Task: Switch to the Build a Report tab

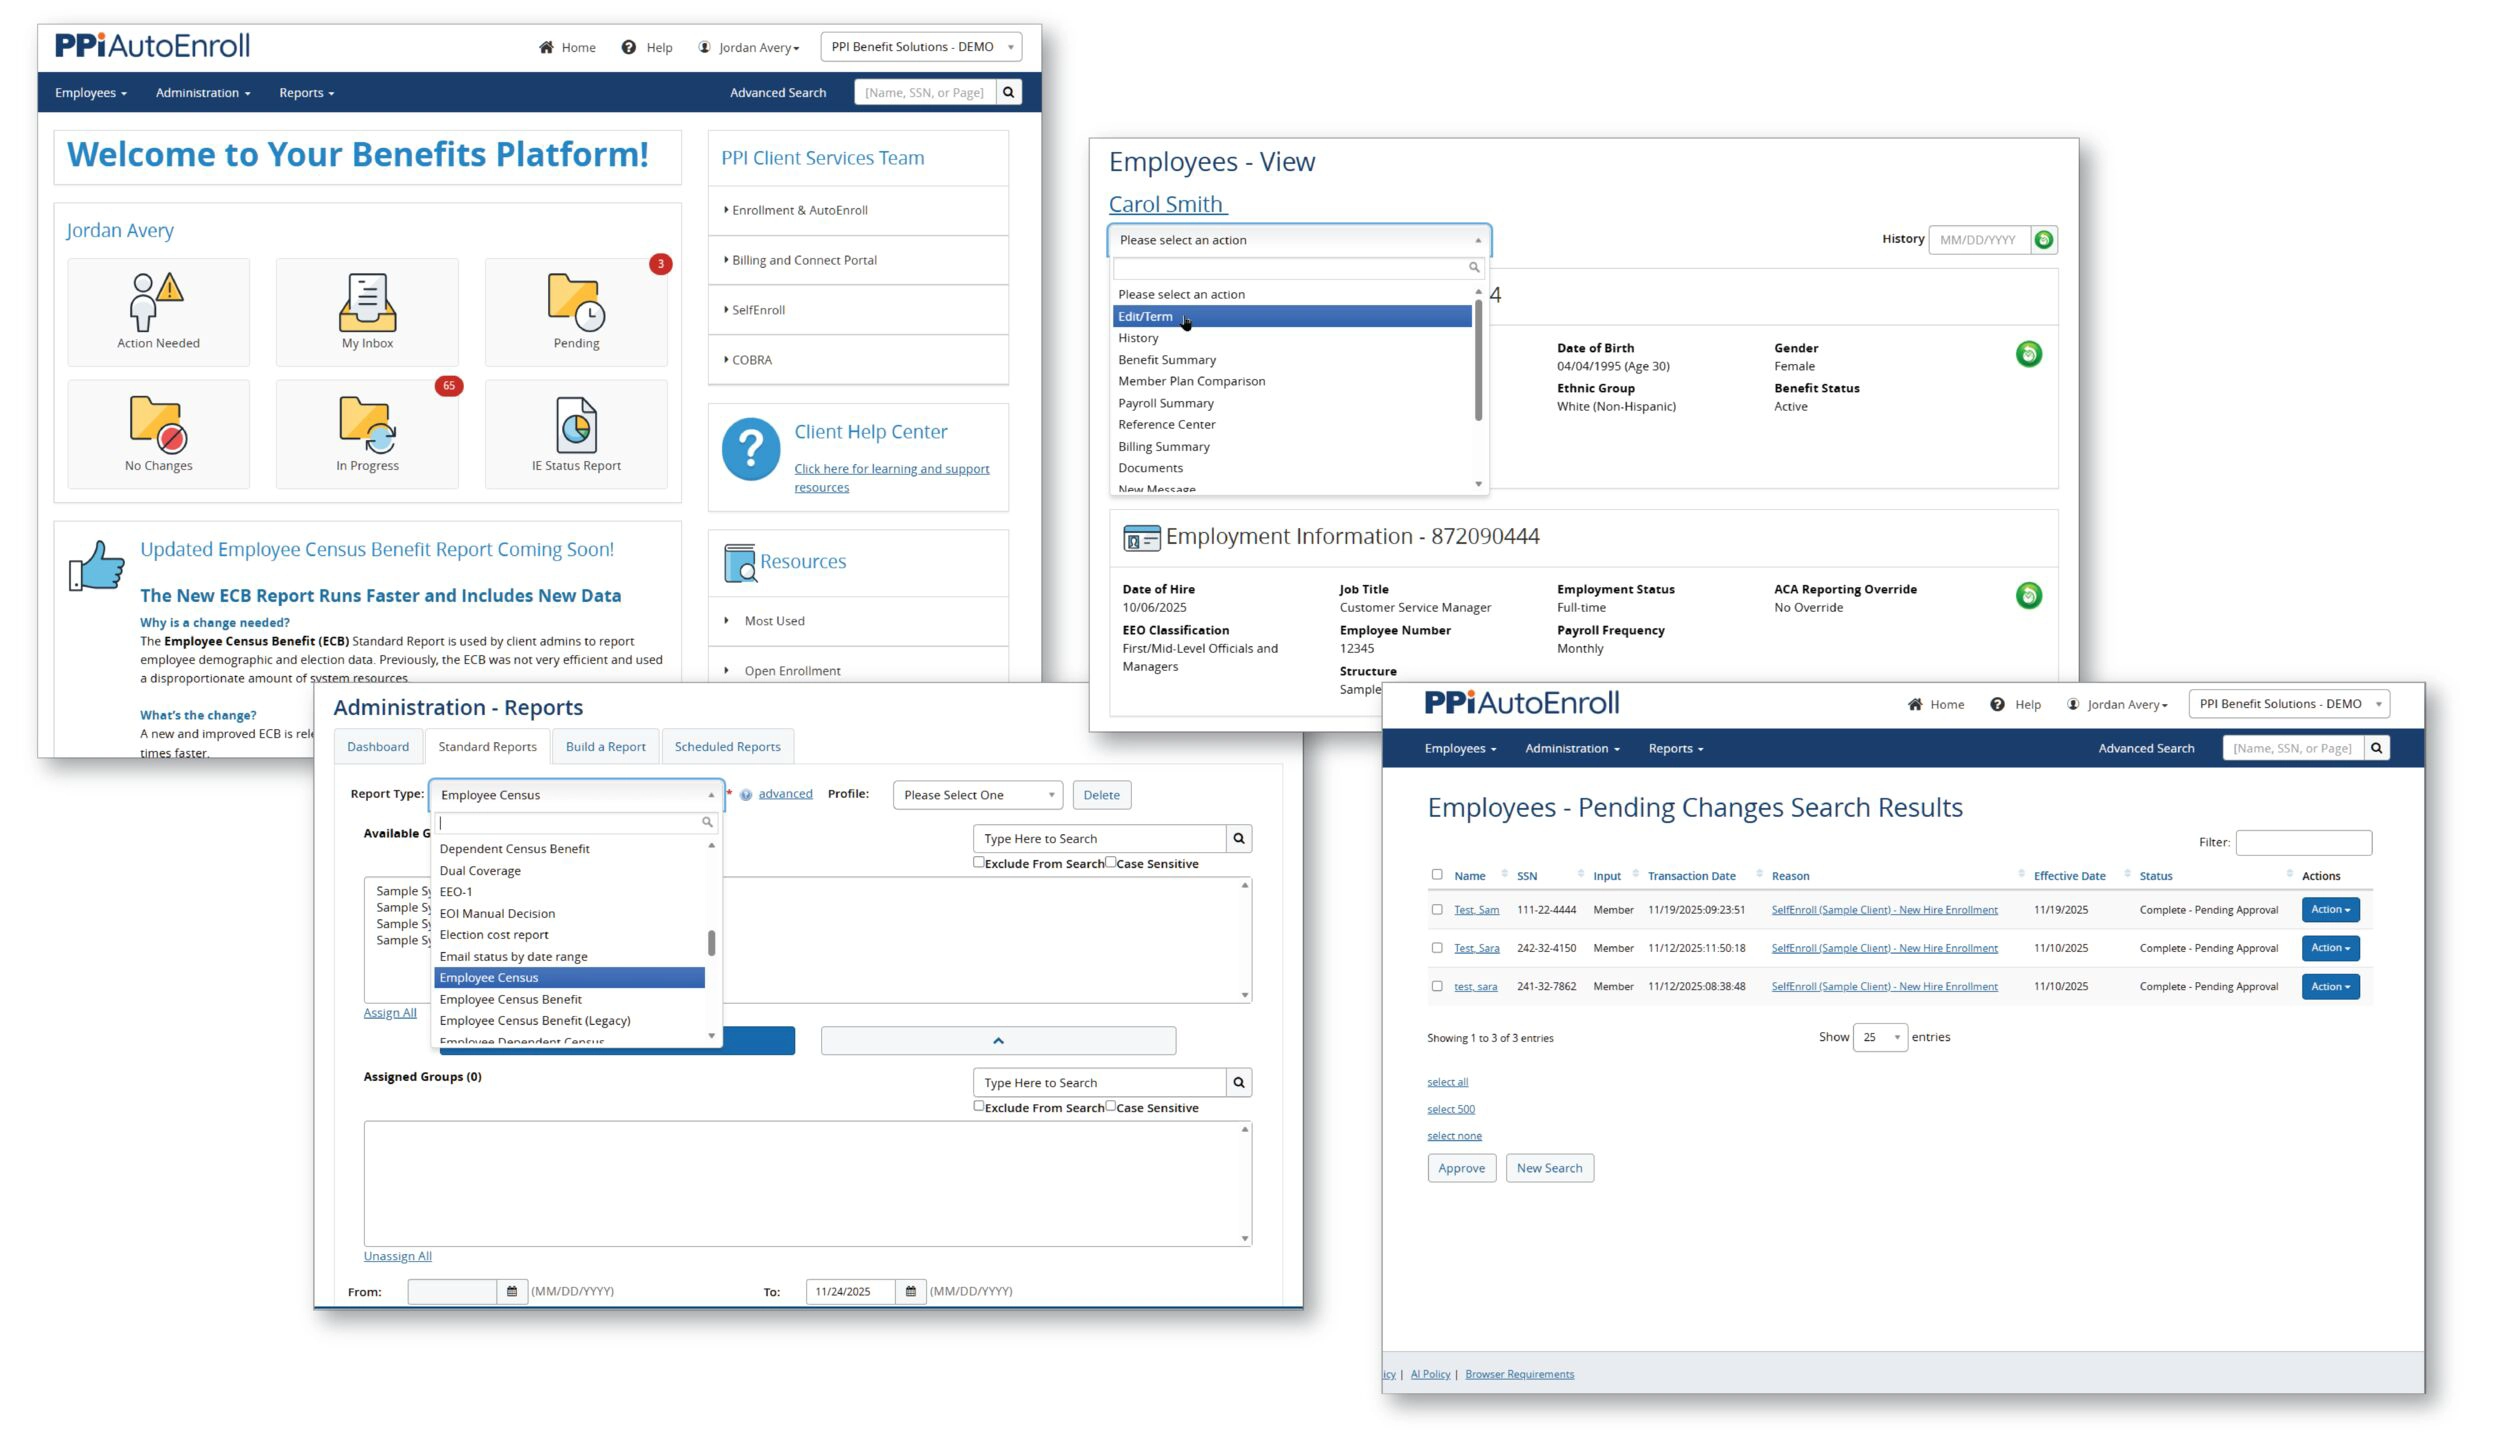Action: [x=605, y=746]
